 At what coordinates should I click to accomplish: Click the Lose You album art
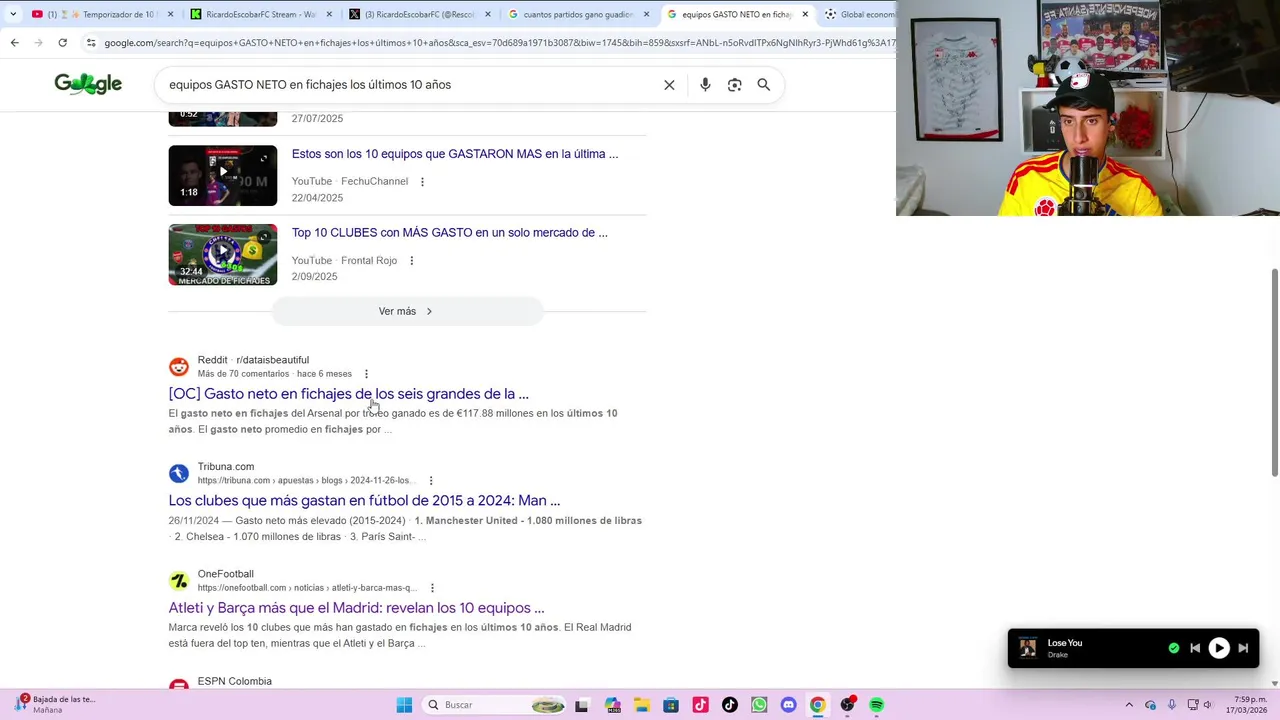coord(1028,648)
